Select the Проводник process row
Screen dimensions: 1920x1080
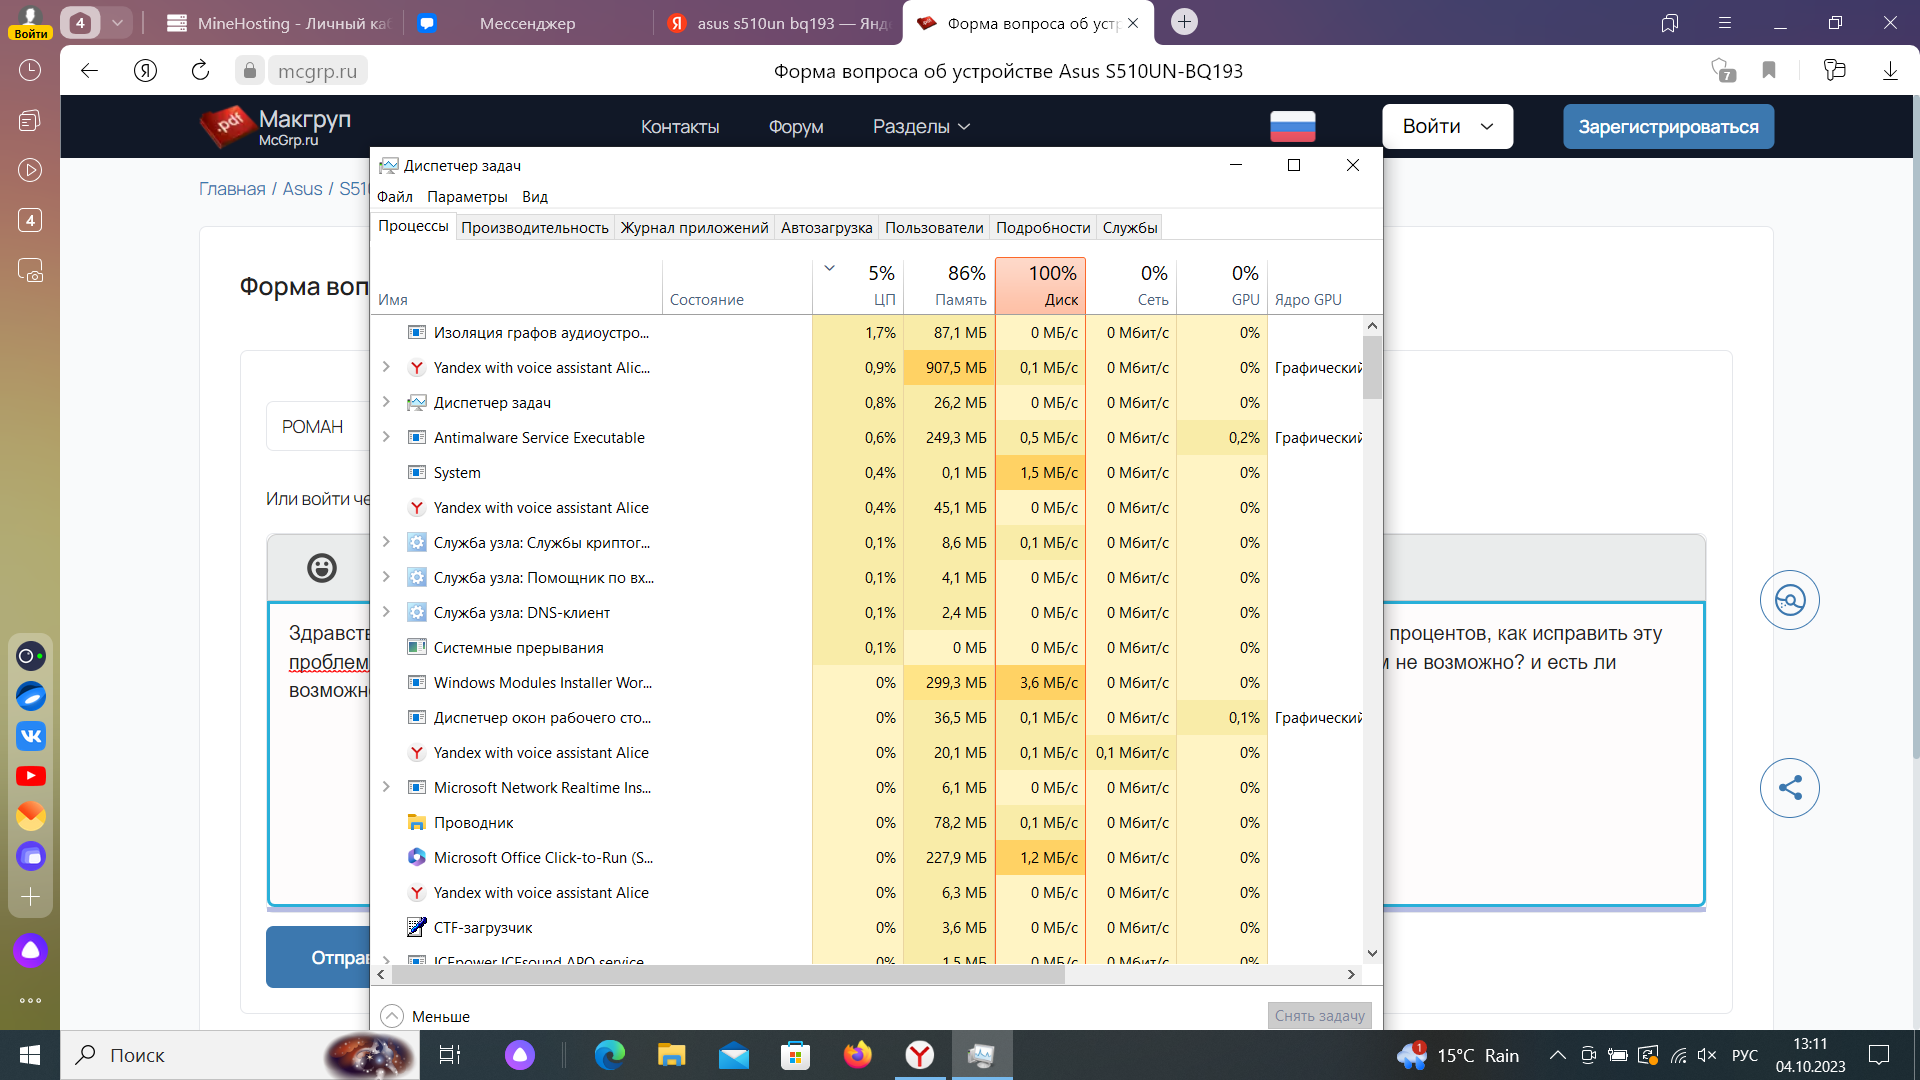[x=866, y=822]
